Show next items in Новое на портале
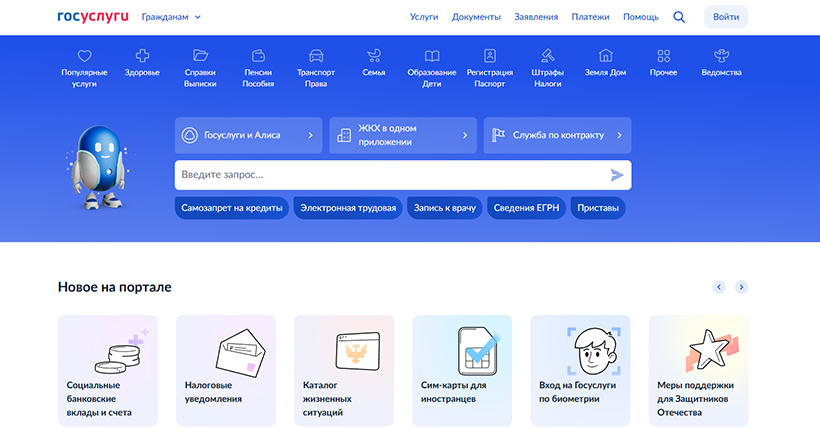820x429 pixels. pyautogui.click(x=741, y=287)
